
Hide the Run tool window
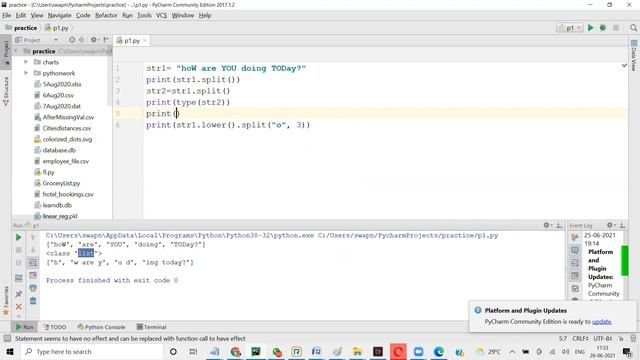pos(559,225)
